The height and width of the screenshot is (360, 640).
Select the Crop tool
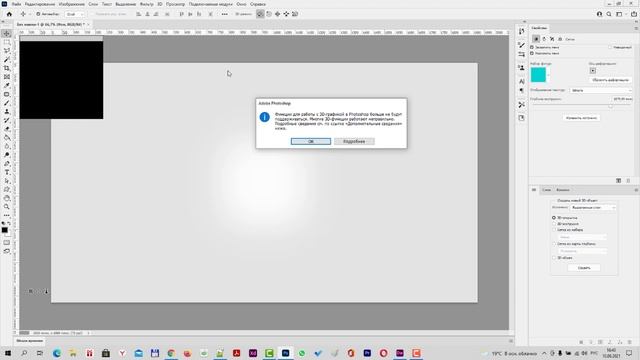pos(7,68)
